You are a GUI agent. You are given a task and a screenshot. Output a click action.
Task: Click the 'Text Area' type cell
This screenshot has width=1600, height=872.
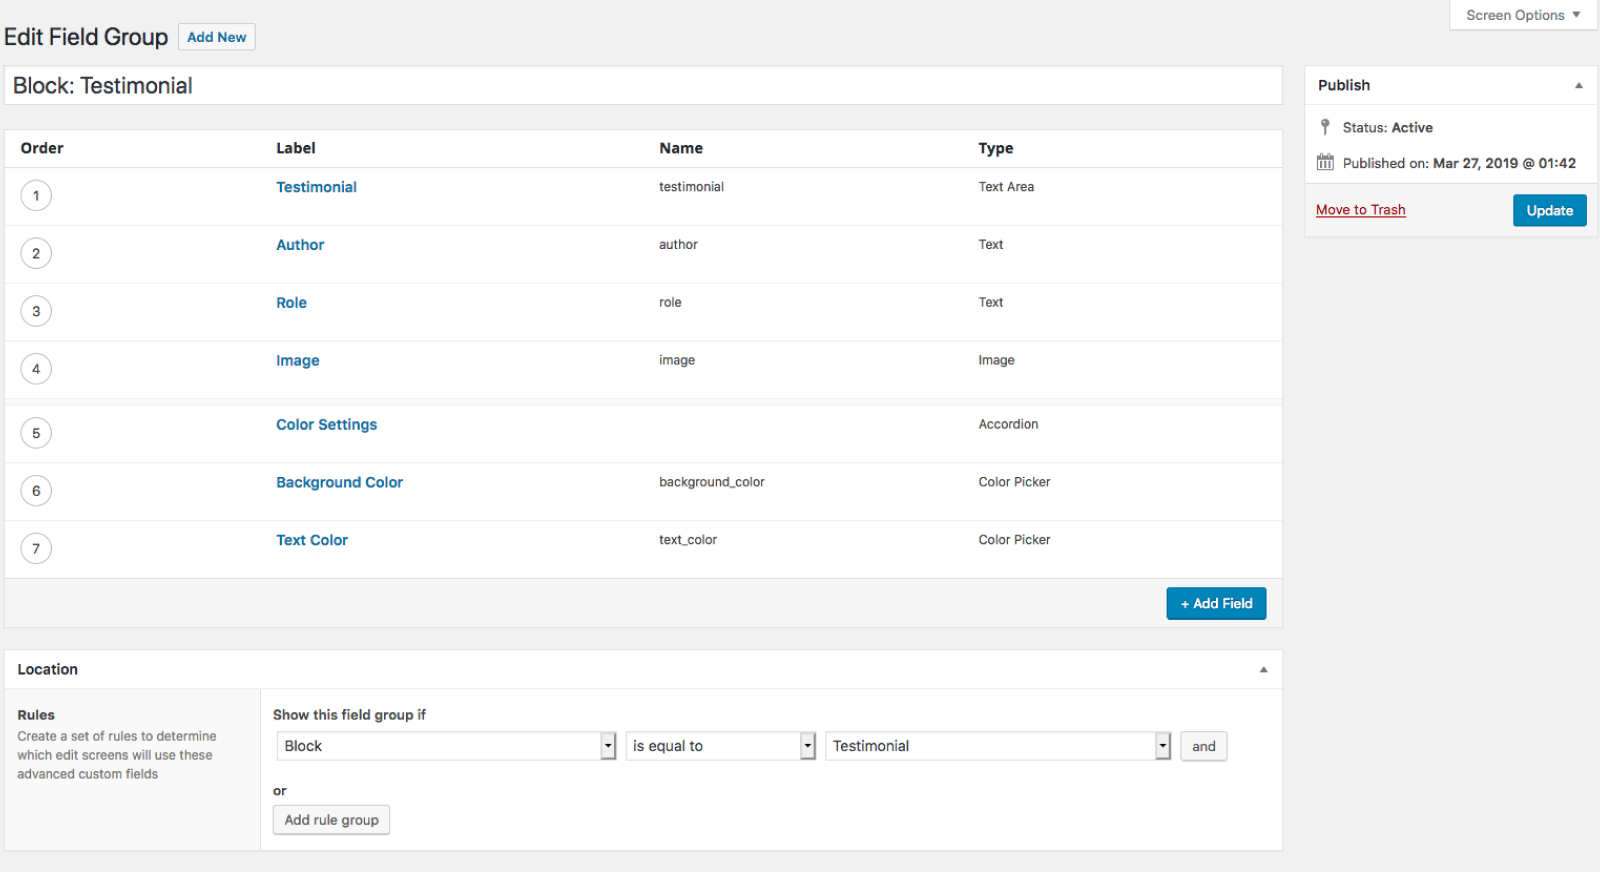[x=1006, y=187]
